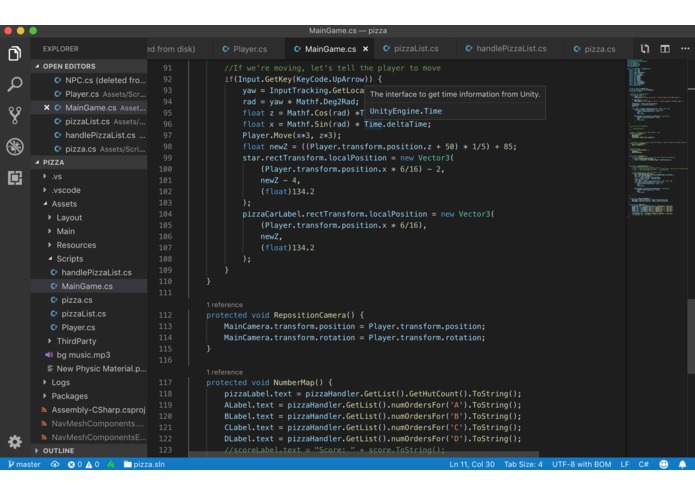Expand the Main folder
The width and height of the screenshot is (695, 494).
(89, 231)
